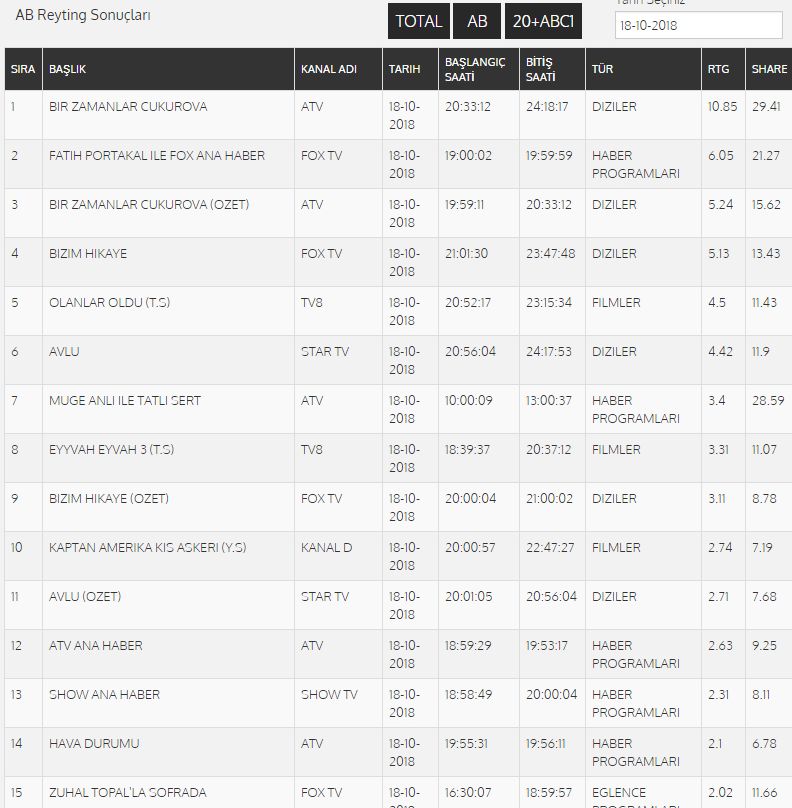Click start time 20:01:05

pos(468,596)
